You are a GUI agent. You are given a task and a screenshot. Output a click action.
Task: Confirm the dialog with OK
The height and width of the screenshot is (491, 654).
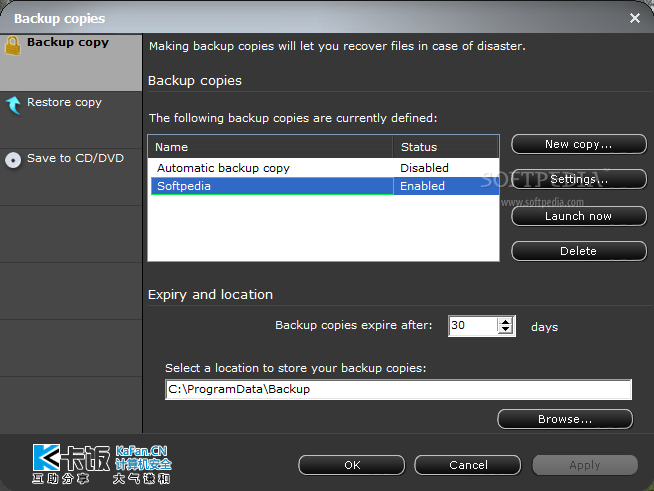(352, 465)
